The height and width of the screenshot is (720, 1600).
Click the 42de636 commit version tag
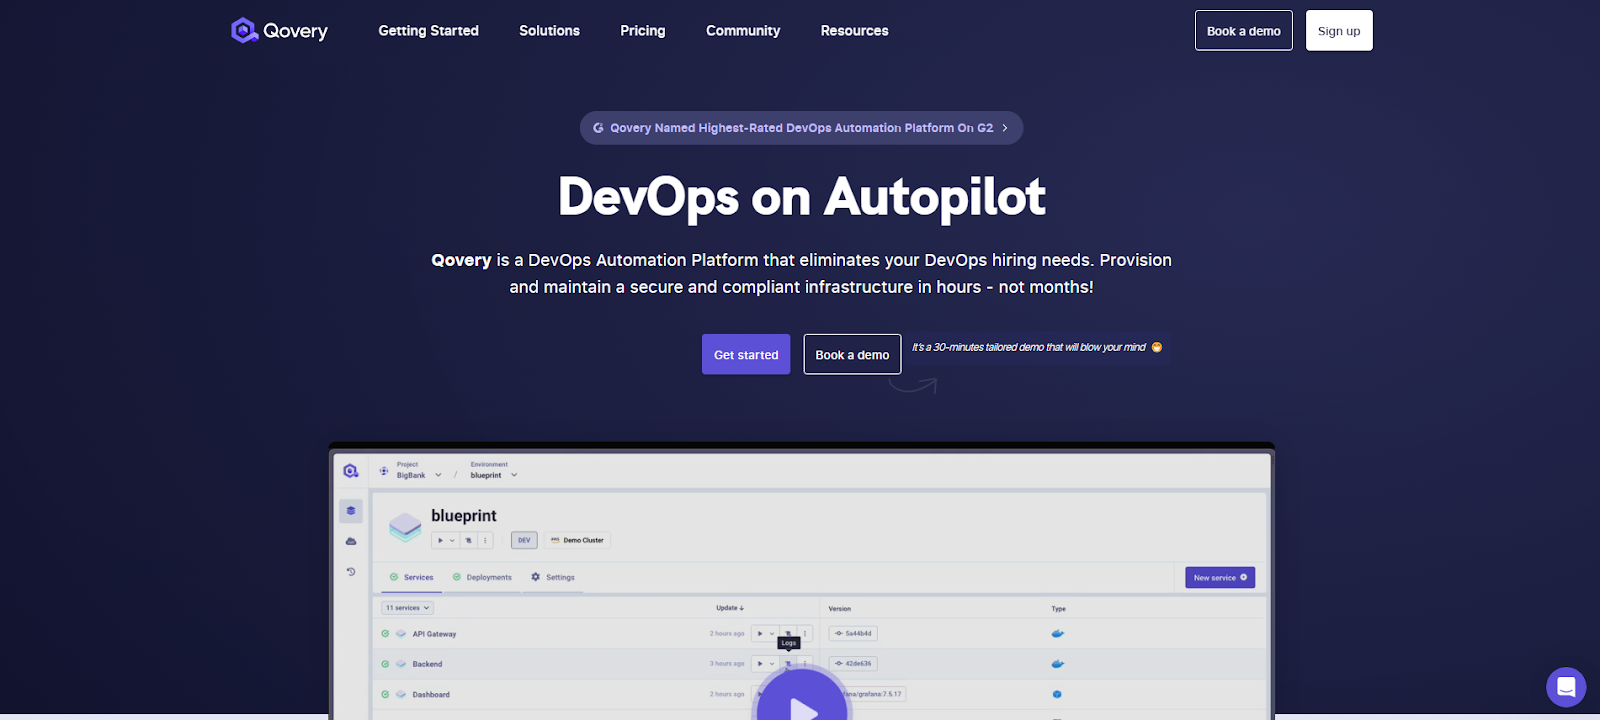(853, 663)
